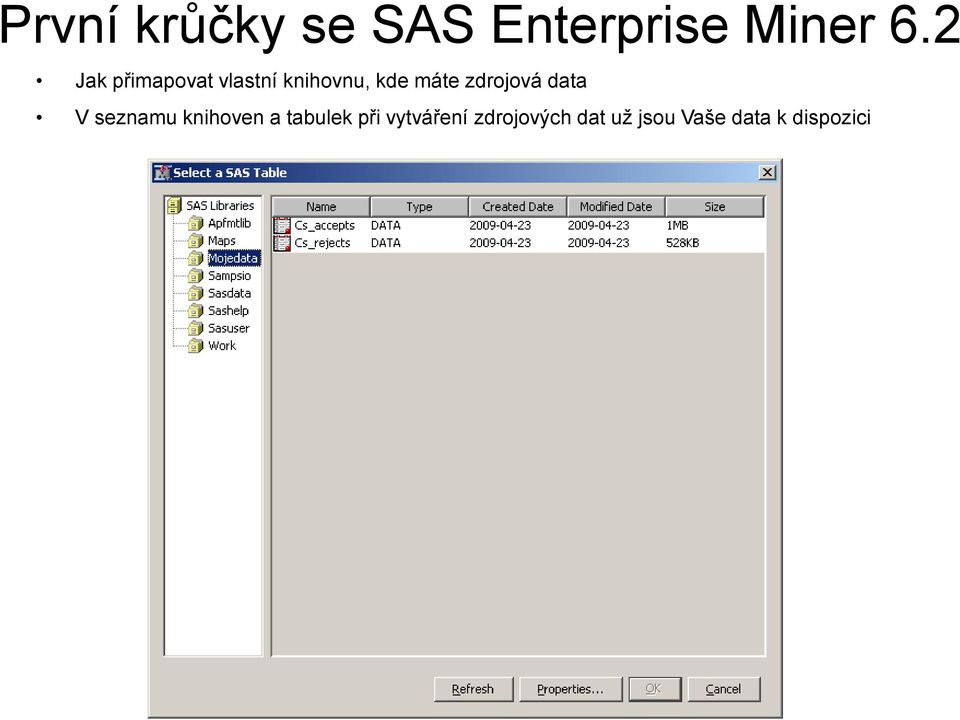Viewport: 960px width, 720px height.
Task: Select the Maps library label
Action: coord(222,241)
